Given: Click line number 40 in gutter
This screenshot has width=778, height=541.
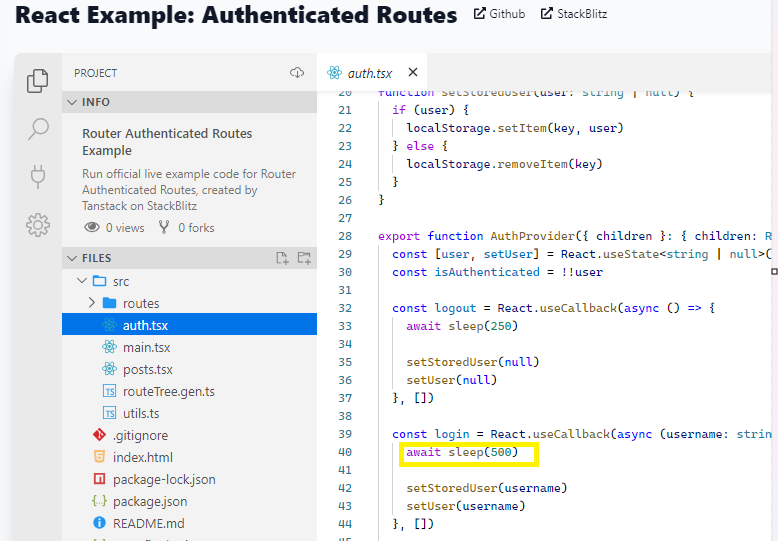Looking at the screenshot, I should [345, 452].
